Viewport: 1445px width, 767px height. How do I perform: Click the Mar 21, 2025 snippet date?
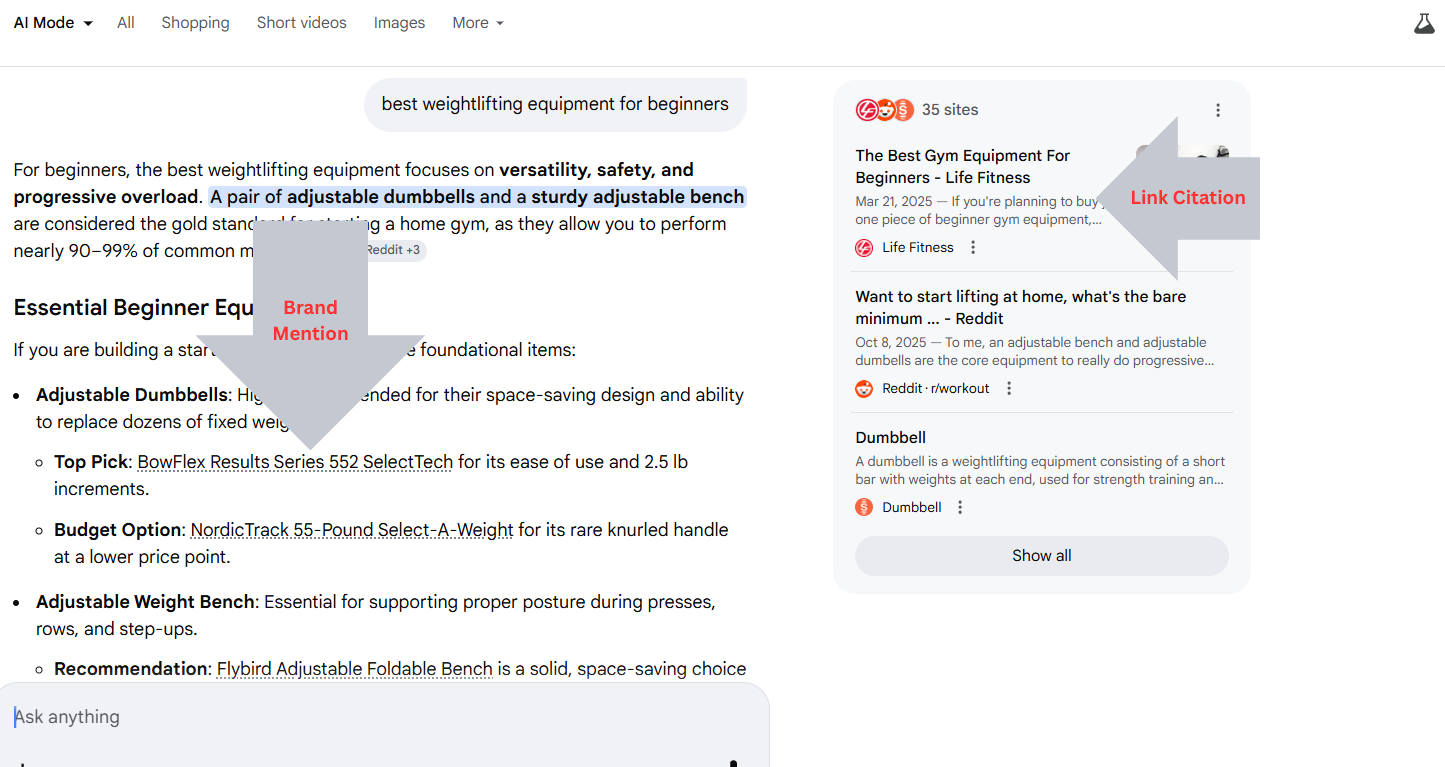pos(893,202)
